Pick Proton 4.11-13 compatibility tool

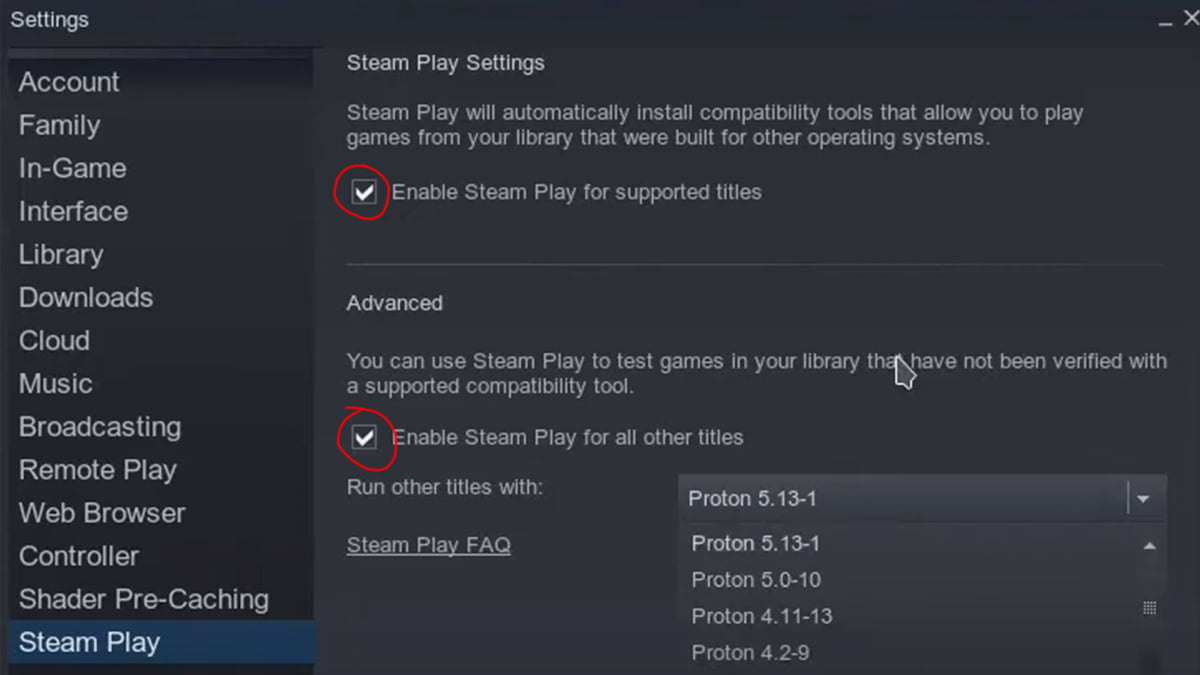click(x=762, y=616)
